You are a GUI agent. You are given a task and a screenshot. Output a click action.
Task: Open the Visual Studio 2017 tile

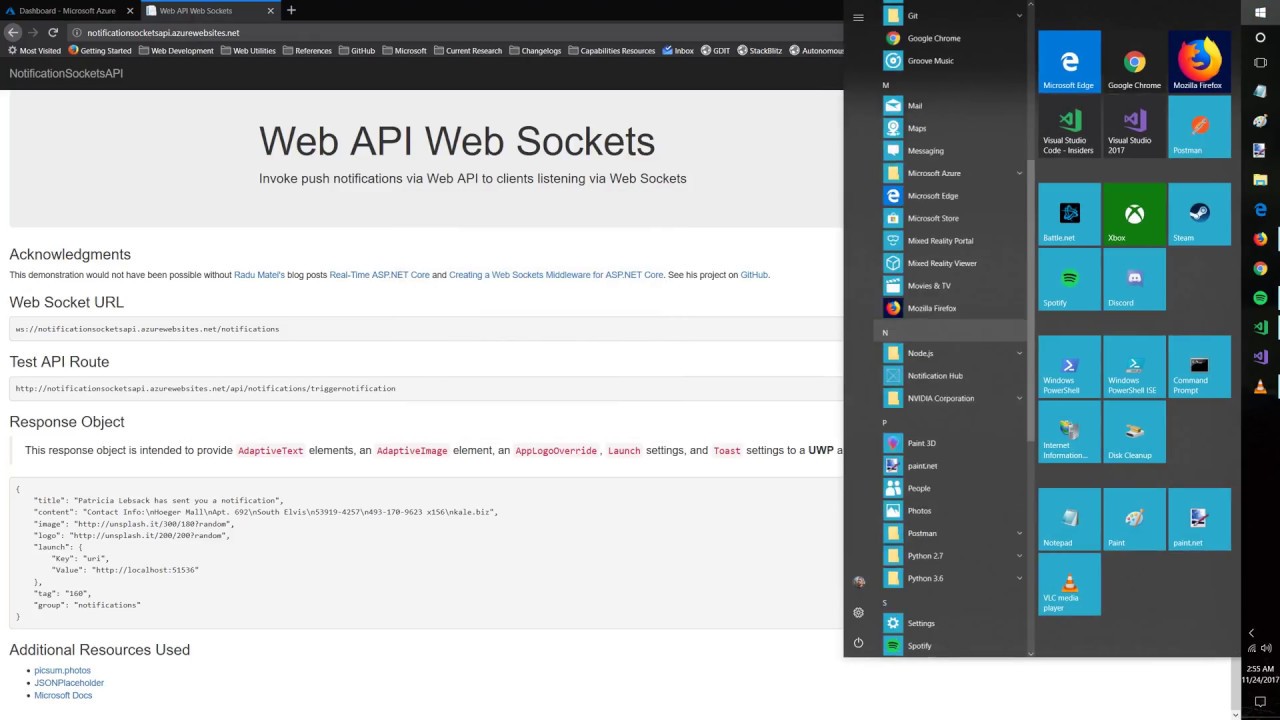tap(1134, 126)
